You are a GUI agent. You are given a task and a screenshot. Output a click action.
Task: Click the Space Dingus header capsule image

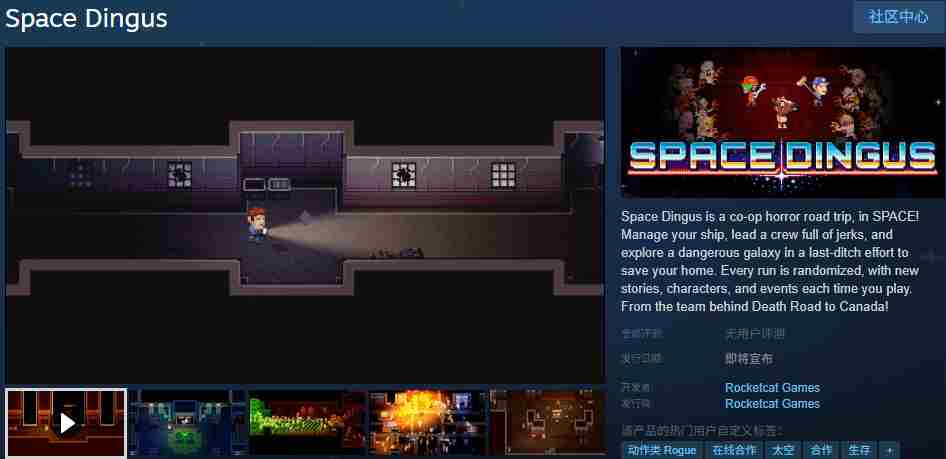[x=783, y=122]
